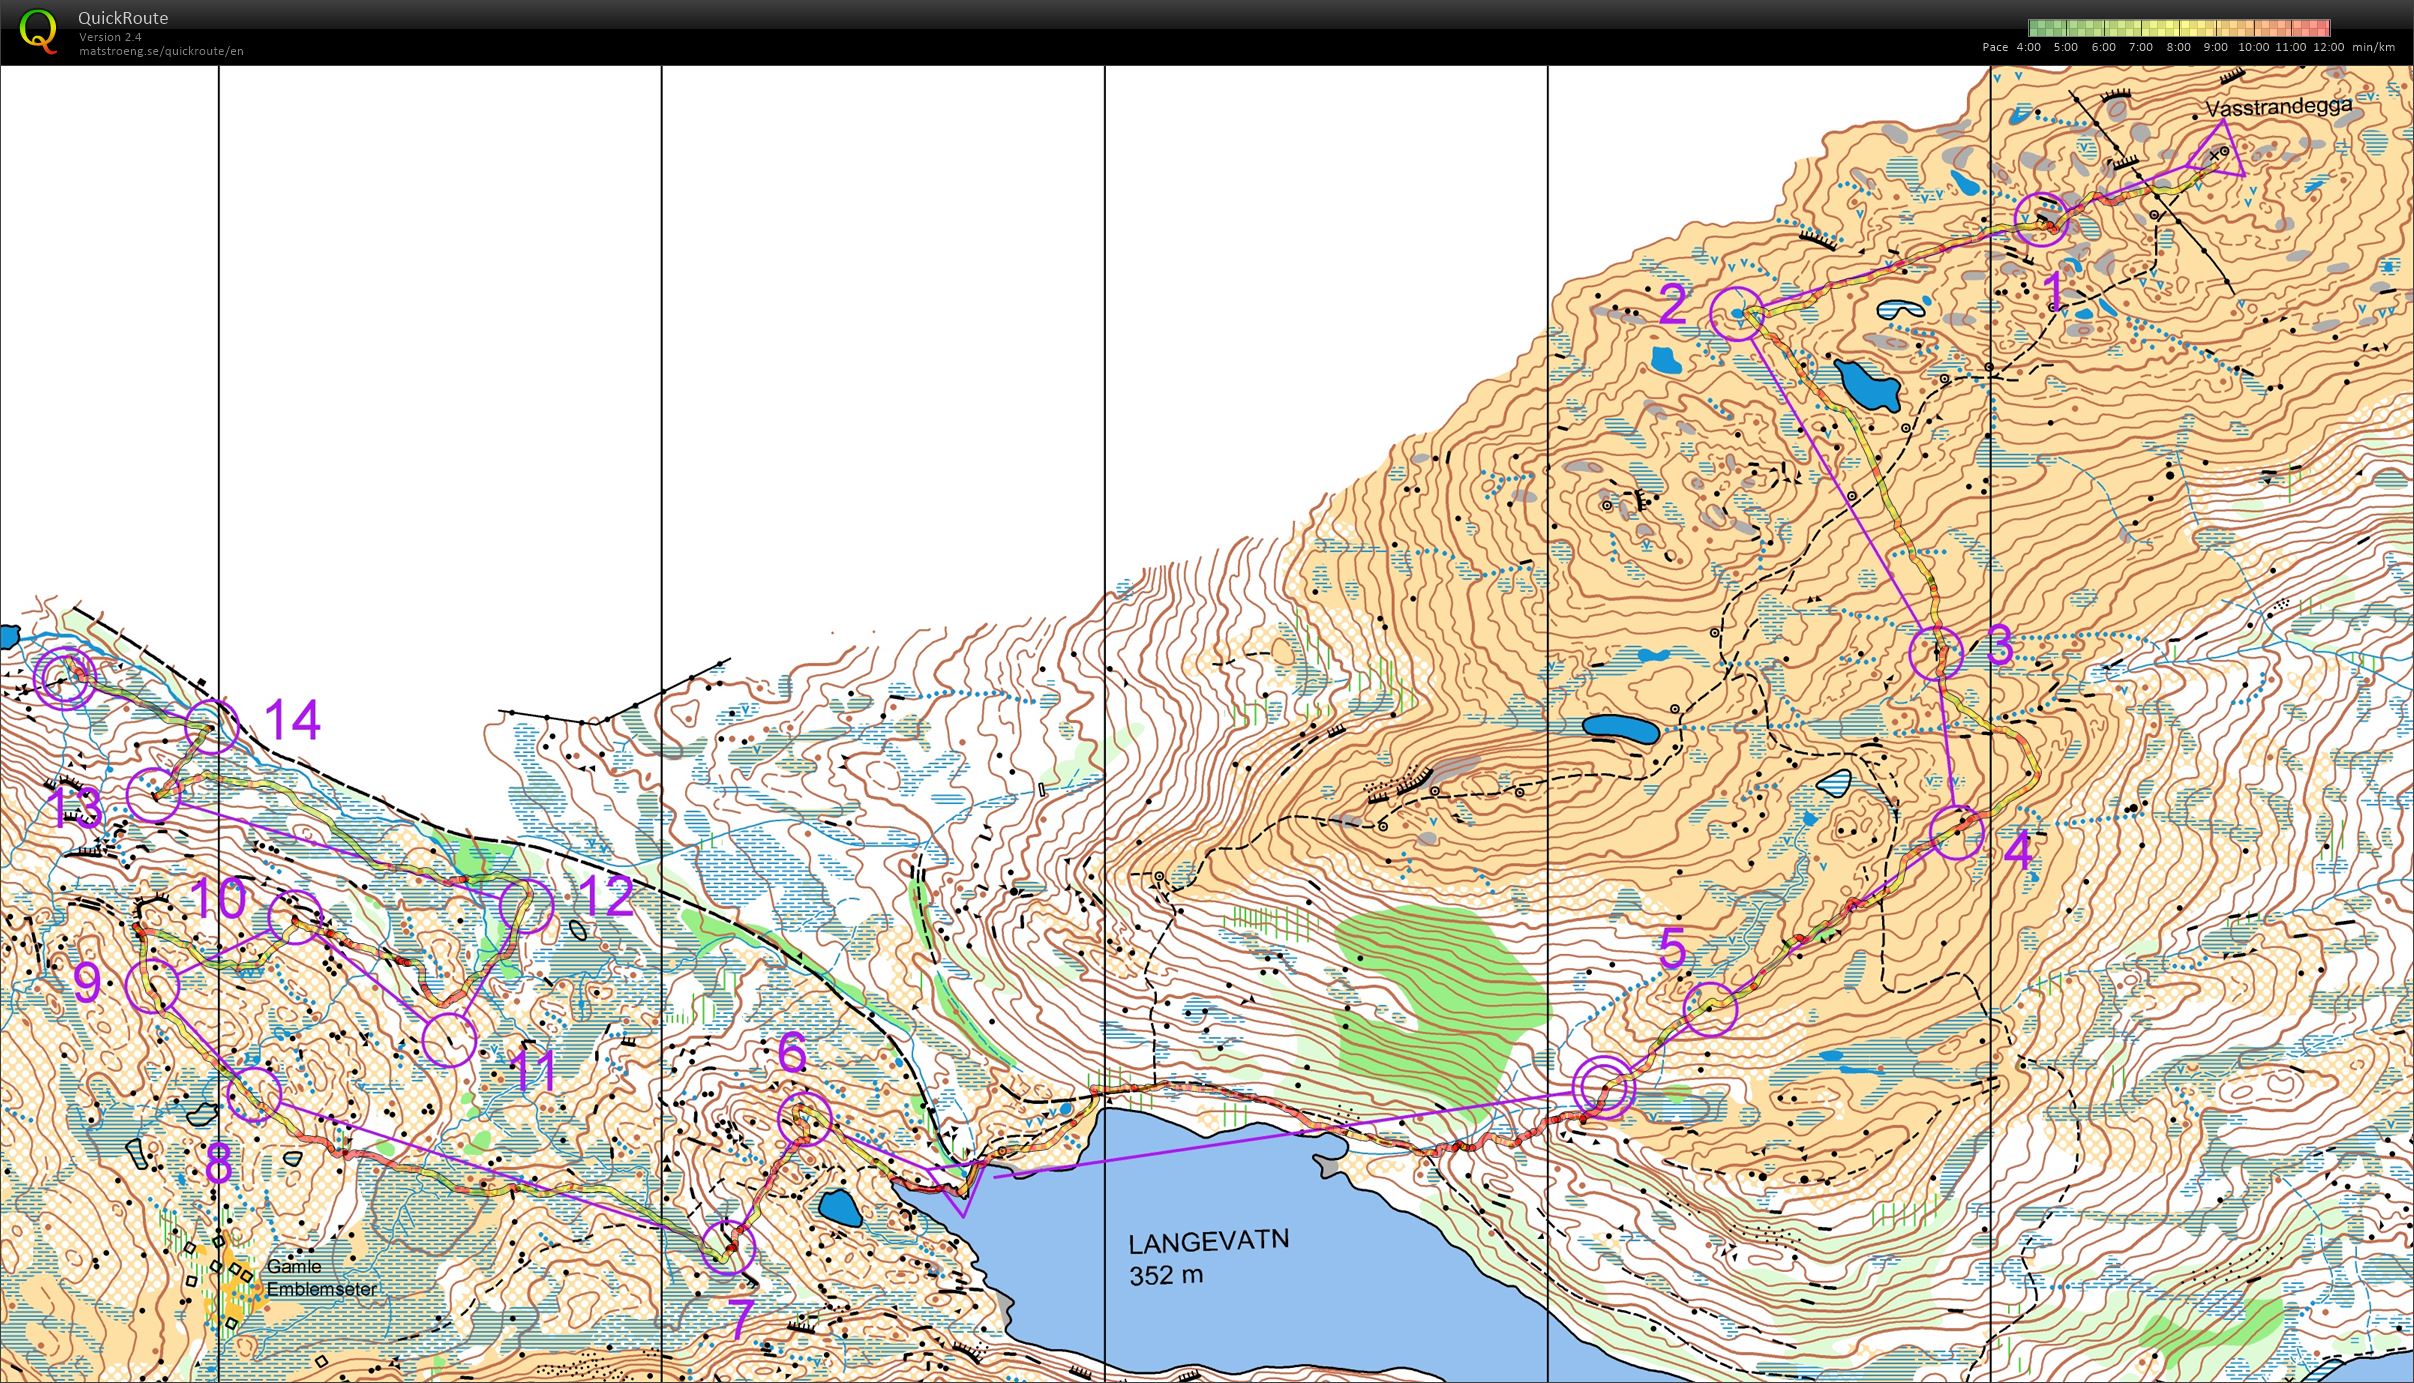Click the 7:00 pace legend value
Image resolution: width=2414 pixels, height=1383 pixels.
click(2141, 47)
